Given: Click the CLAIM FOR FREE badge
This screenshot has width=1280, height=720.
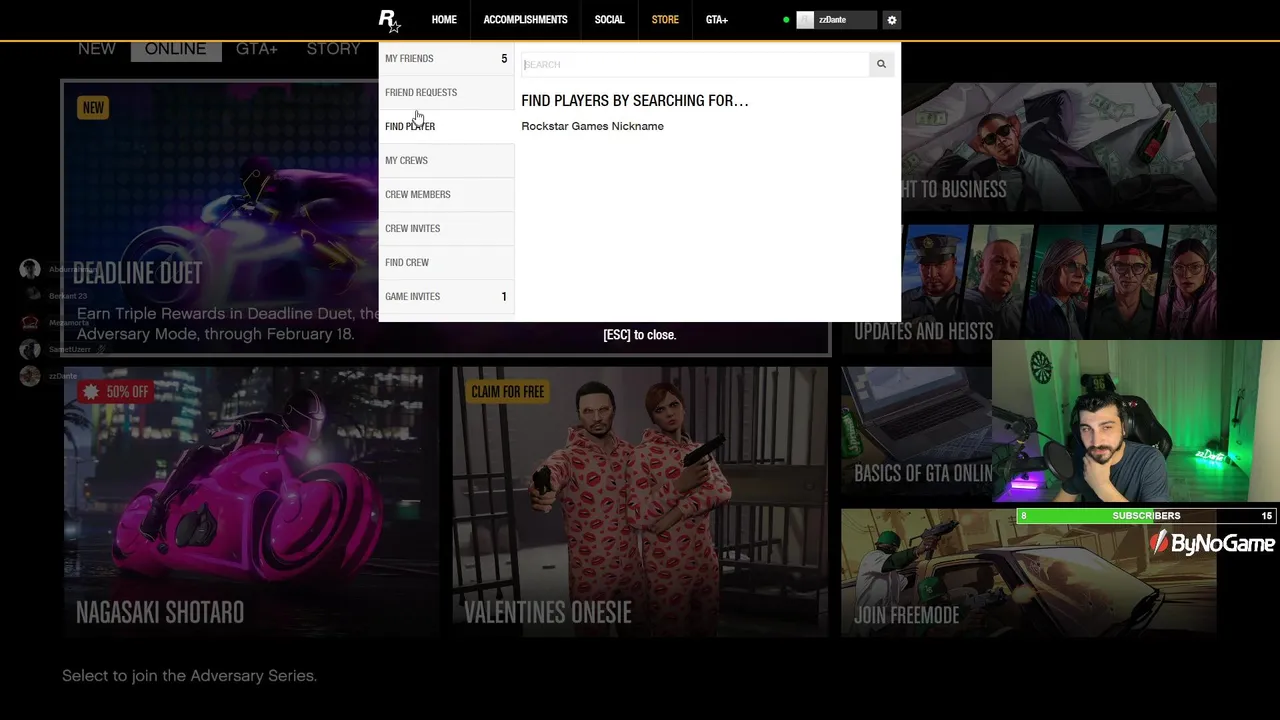Looking at the screenshot, I should (x=508, y=392).
